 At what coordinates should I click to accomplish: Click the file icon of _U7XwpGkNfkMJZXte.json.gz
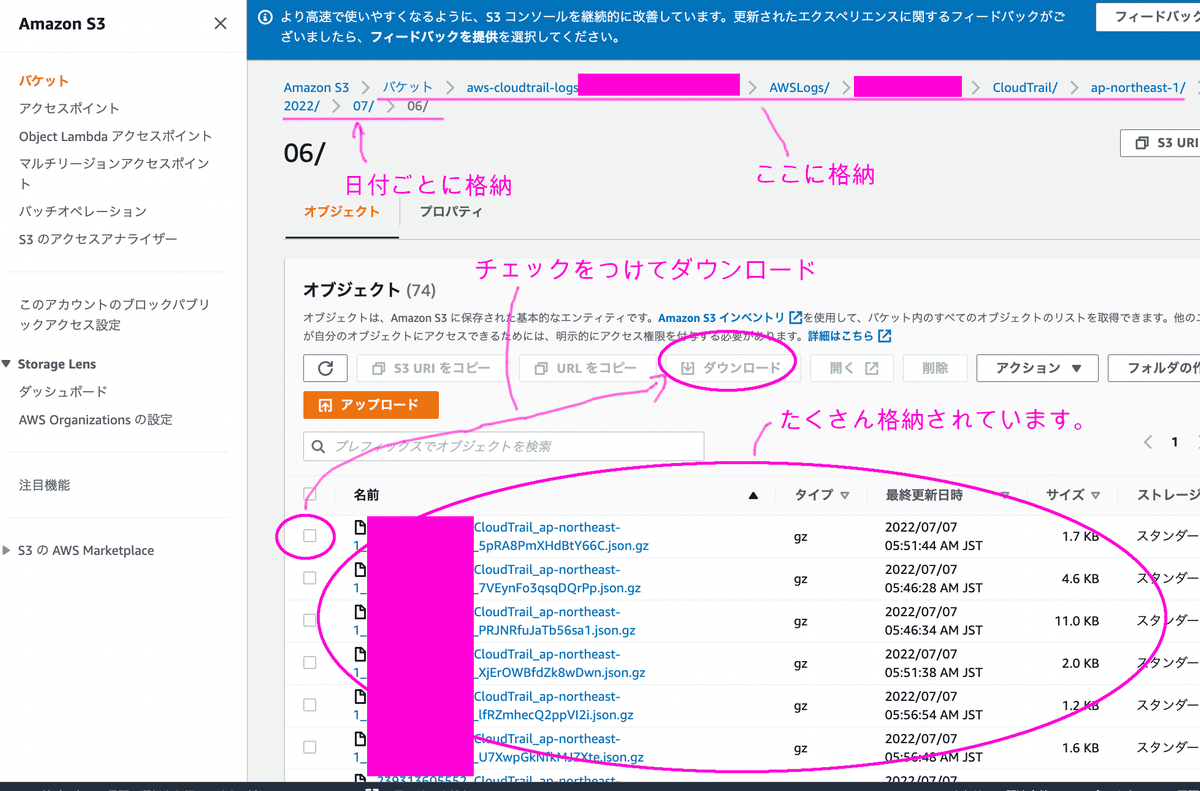[x=359, y=738]
